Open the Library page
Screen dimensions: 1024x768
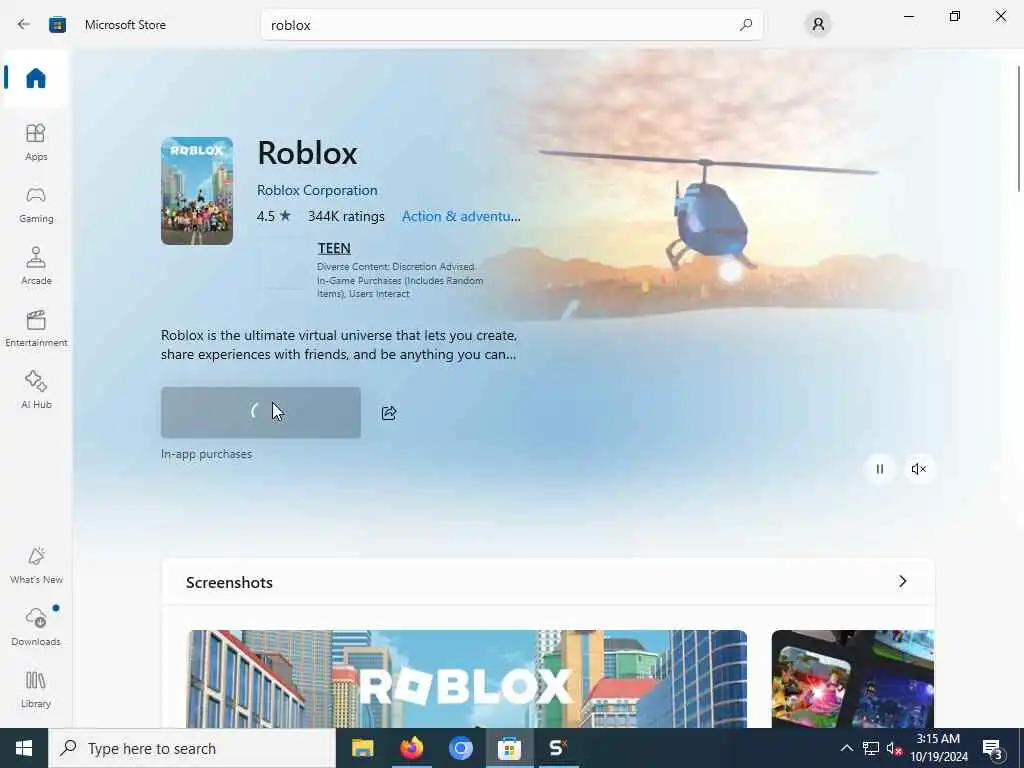(x=36, y=690)
